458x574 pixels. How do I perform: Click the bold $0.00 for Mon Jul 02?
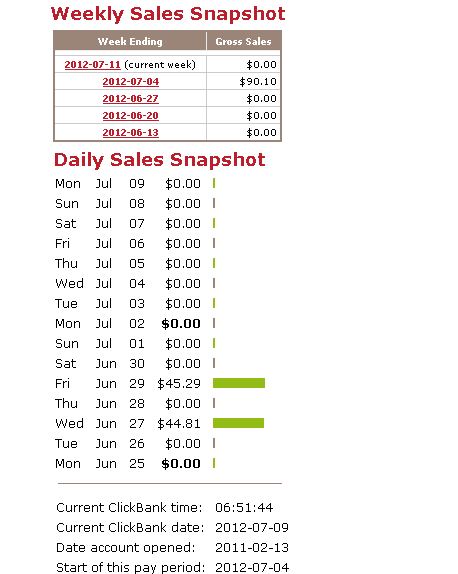181,324
